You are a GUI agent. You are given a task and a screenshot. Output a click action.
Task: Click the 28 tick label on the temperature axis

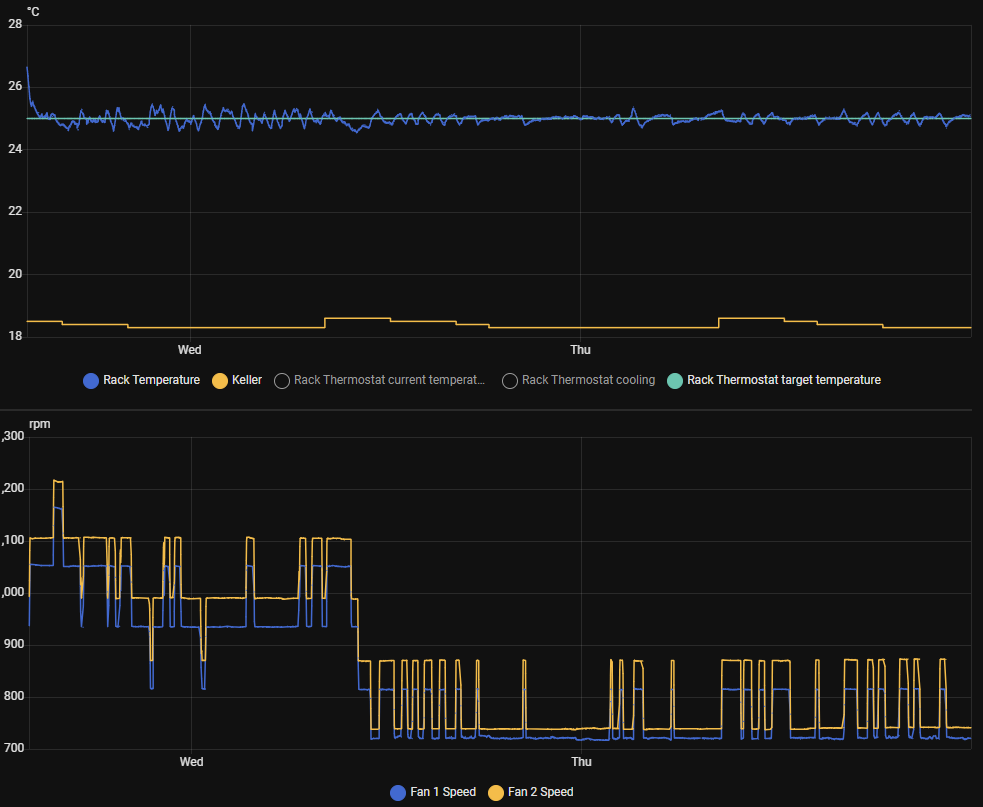tap(14, 23)
